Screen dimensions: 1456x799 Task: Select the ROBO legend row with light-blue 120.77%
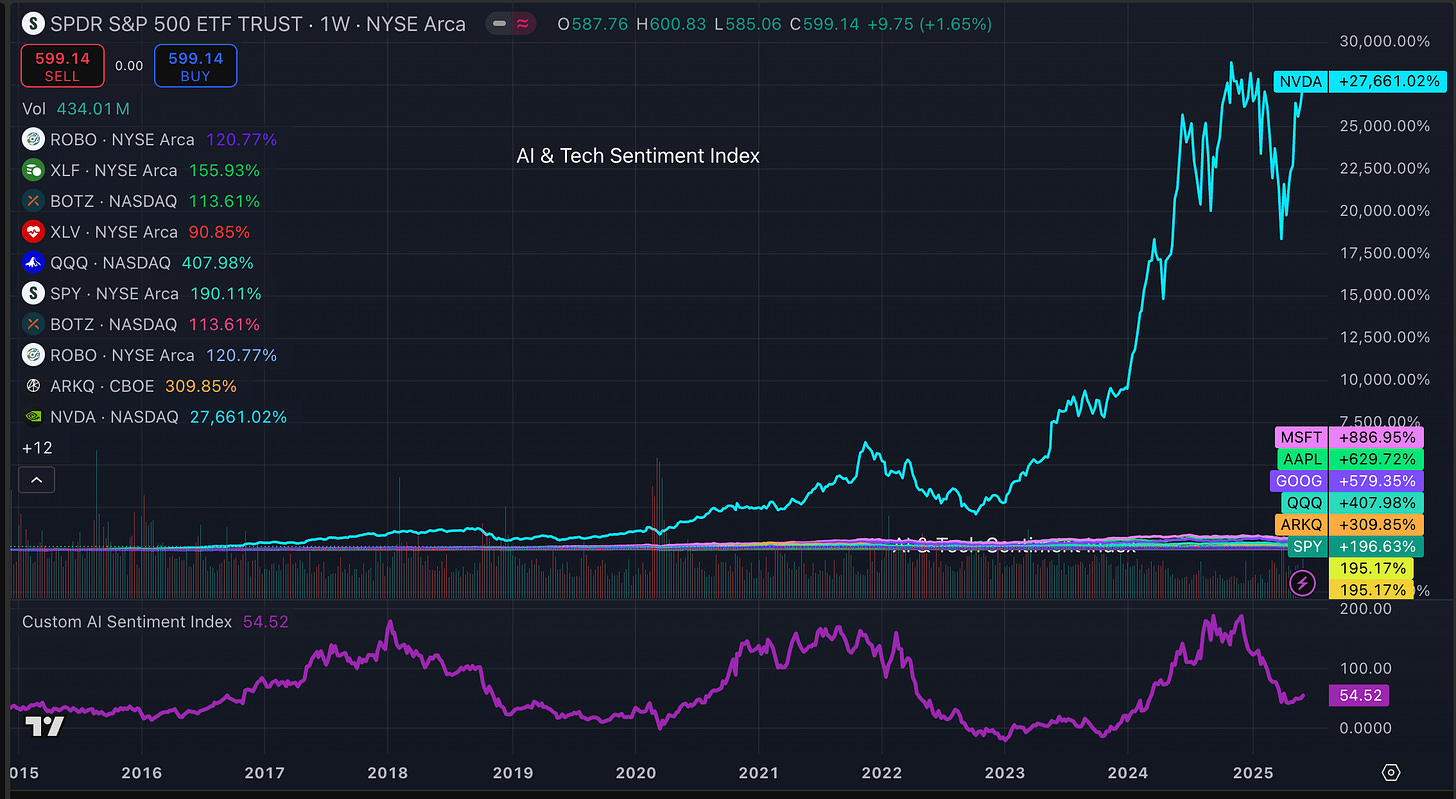[x=150, y=355]
